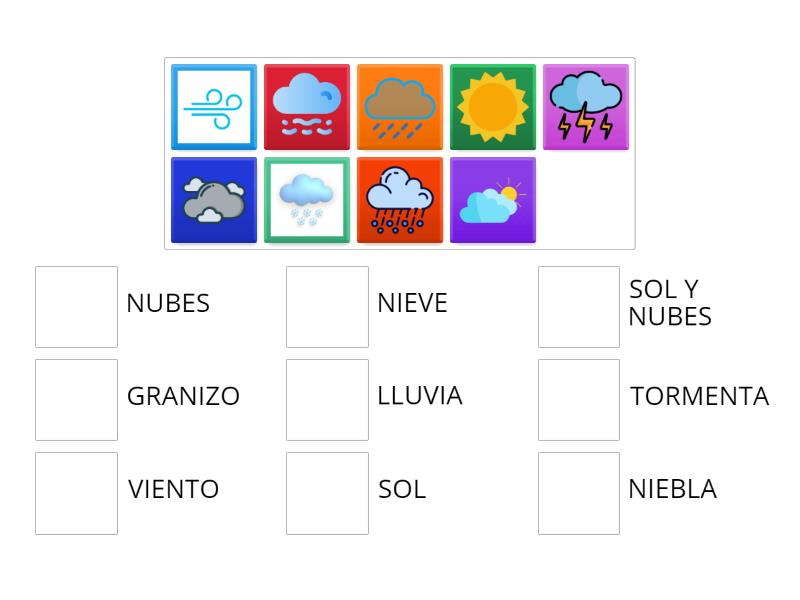
Task: Click the empty box beside SOL
Action: coord(327,492)
